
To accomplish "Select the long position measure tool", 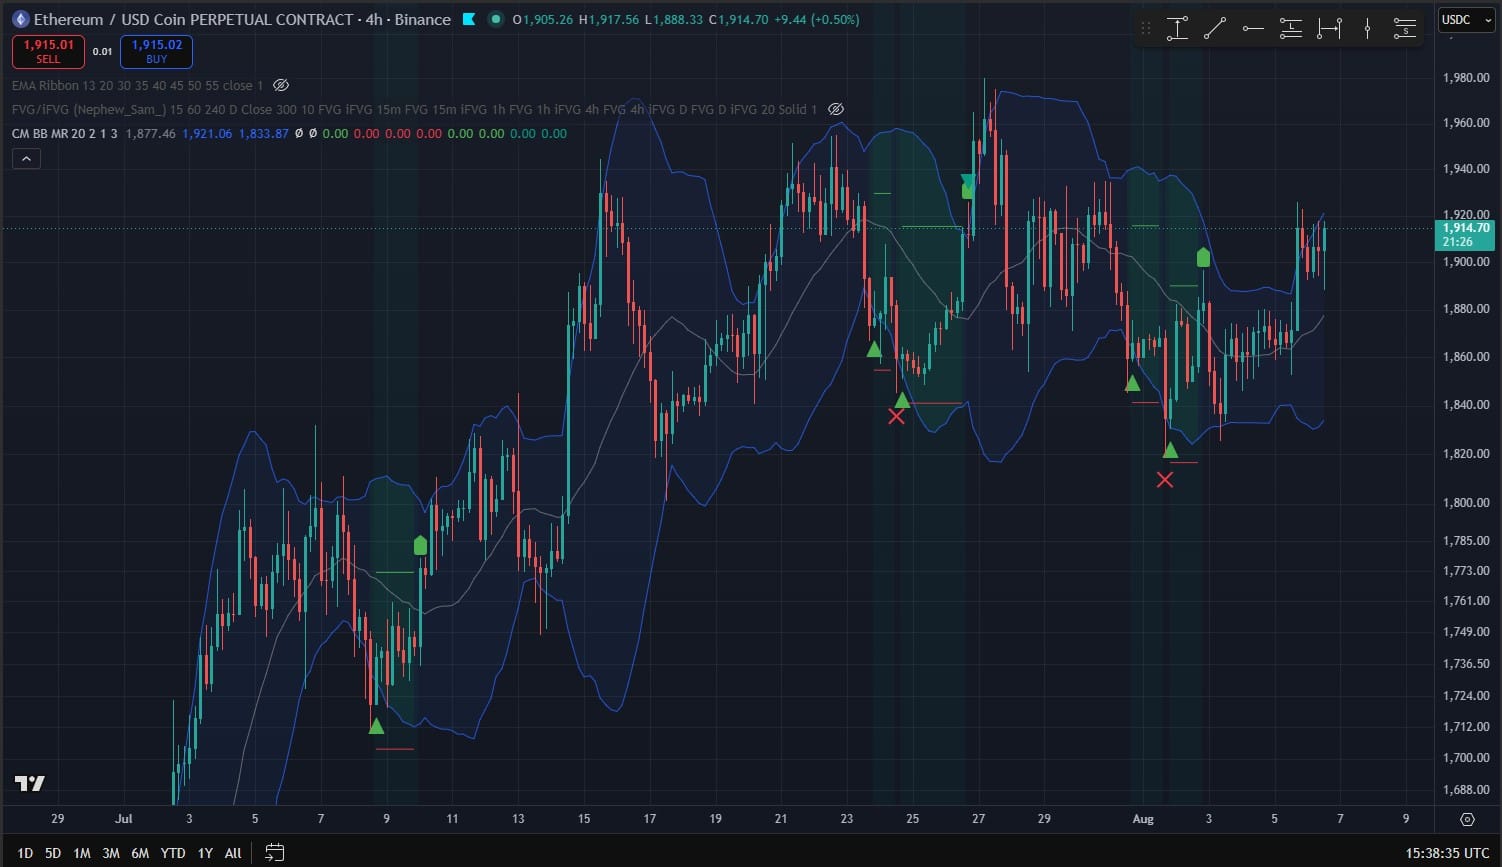I will coord(1178,29).
